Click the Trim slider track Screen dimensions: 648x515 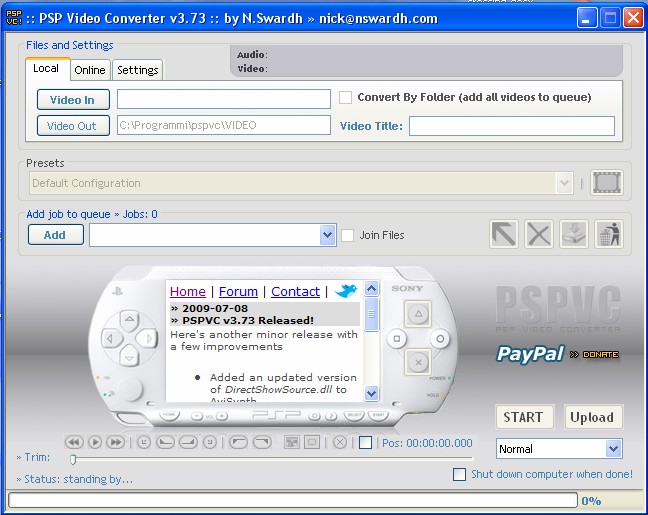click(x=273, y=458)
